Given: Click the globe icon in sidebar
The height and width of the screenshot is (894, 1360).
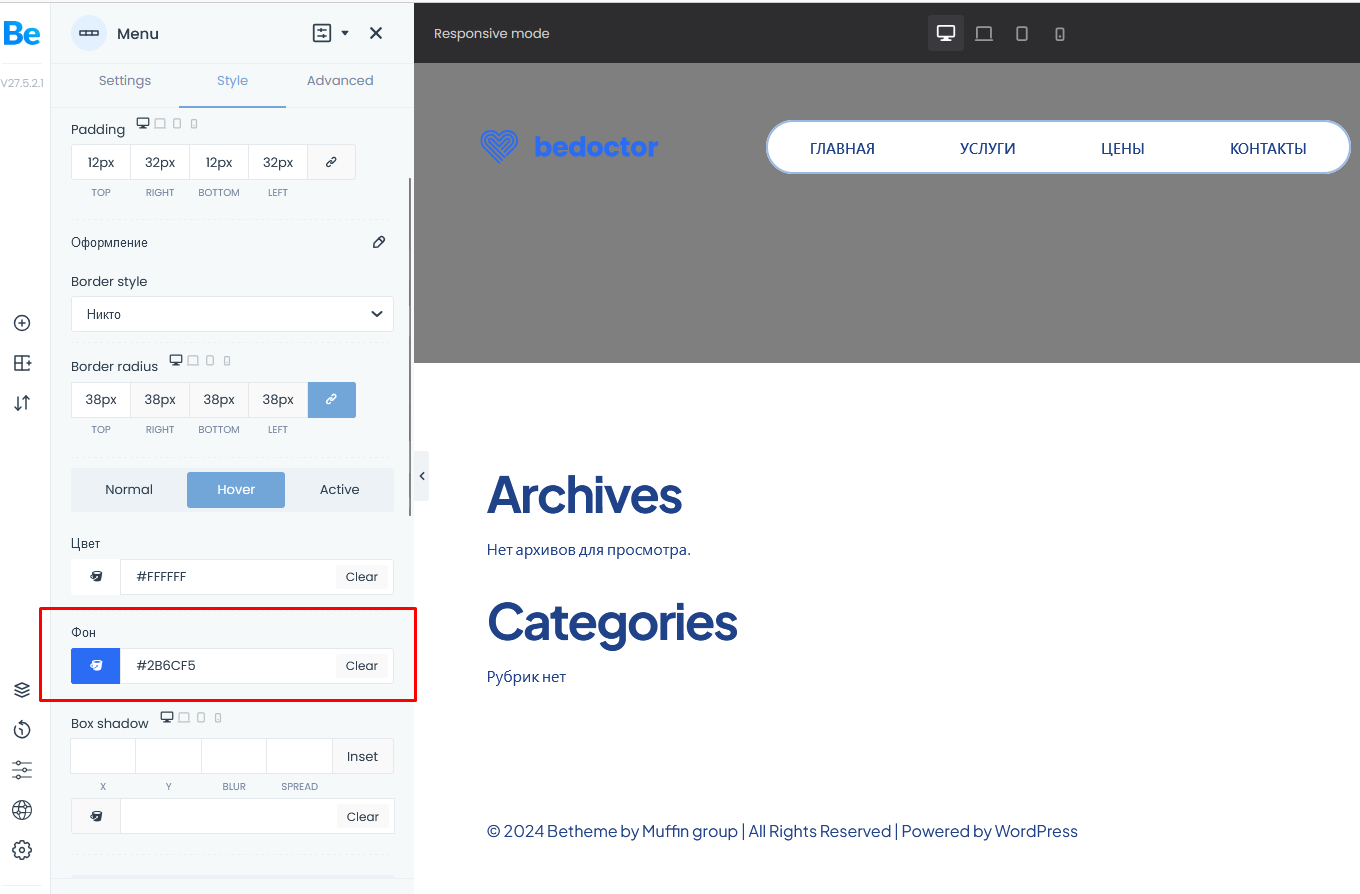Looking at the screenshot, I should click(x=22, y=810).
